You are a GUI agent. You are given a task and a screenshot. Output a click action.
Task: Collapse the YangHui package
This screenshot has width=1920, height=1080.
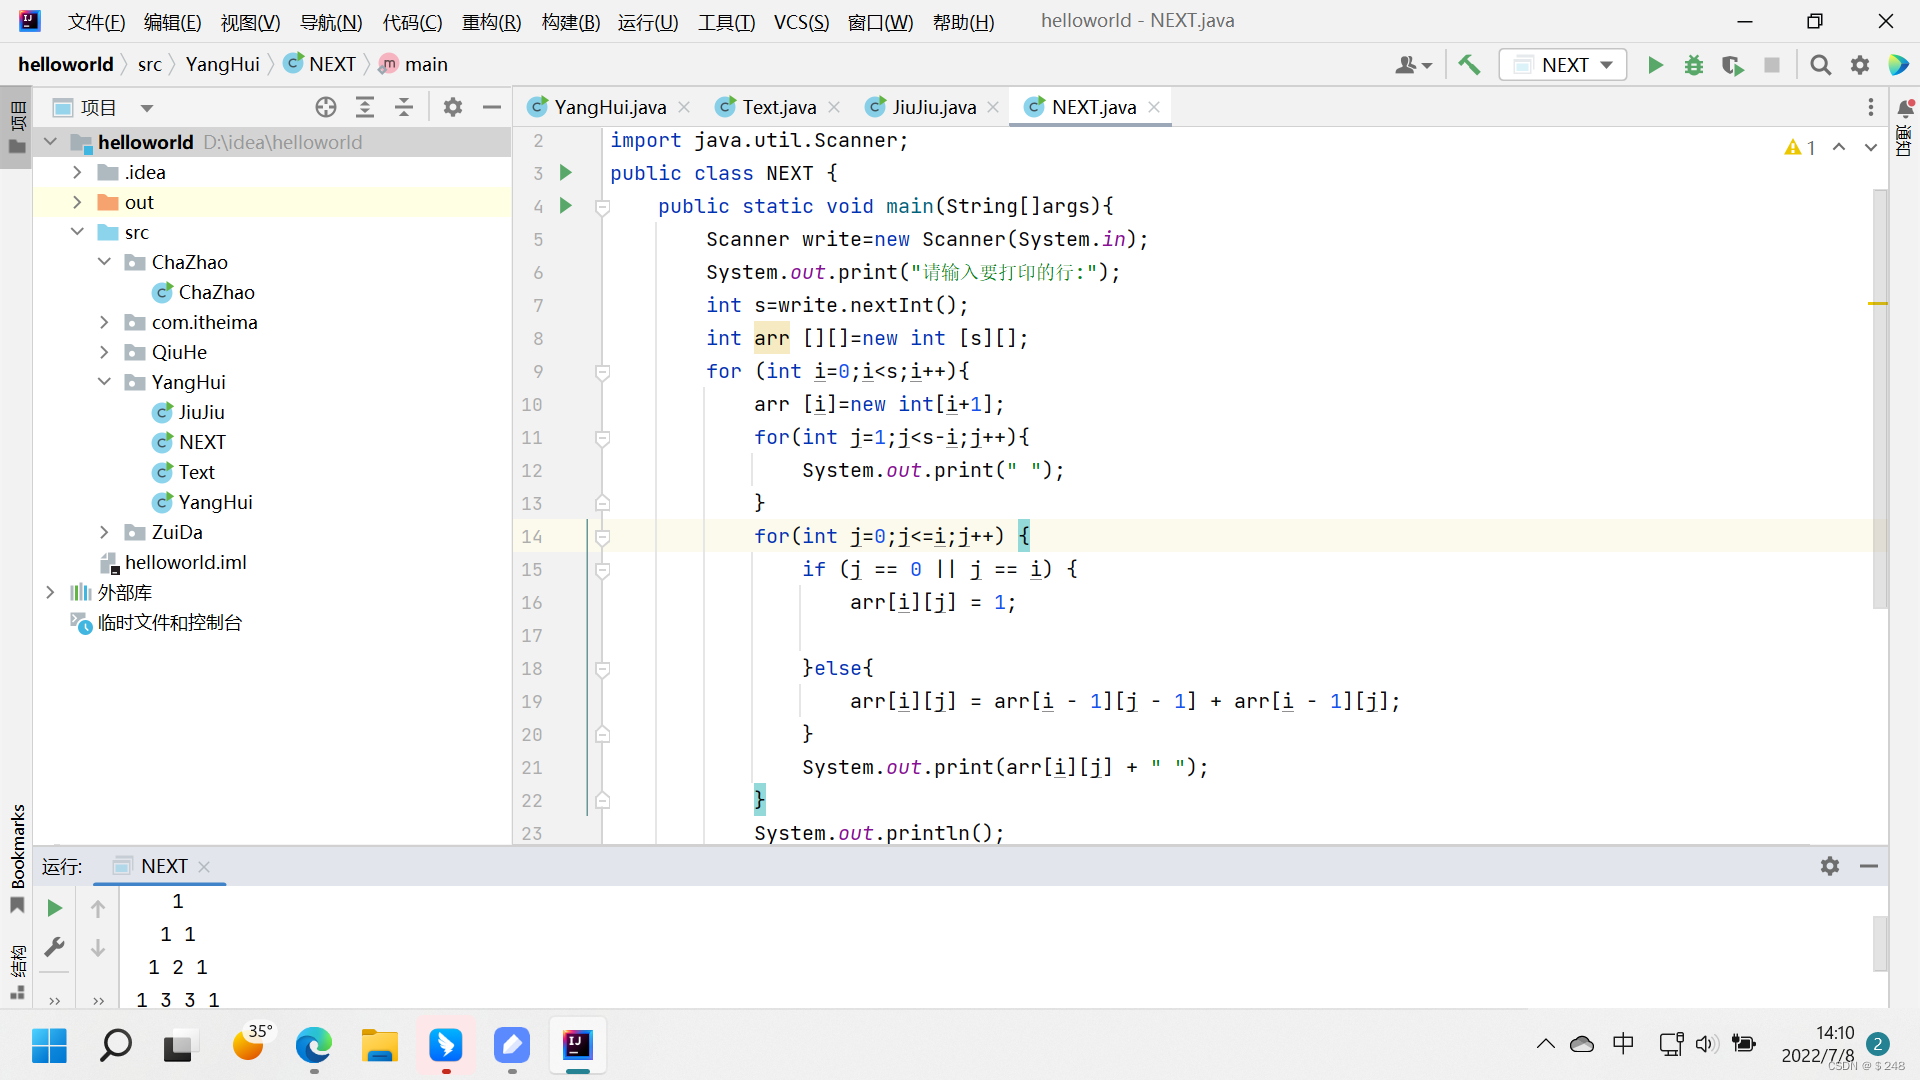coord(104,382)
